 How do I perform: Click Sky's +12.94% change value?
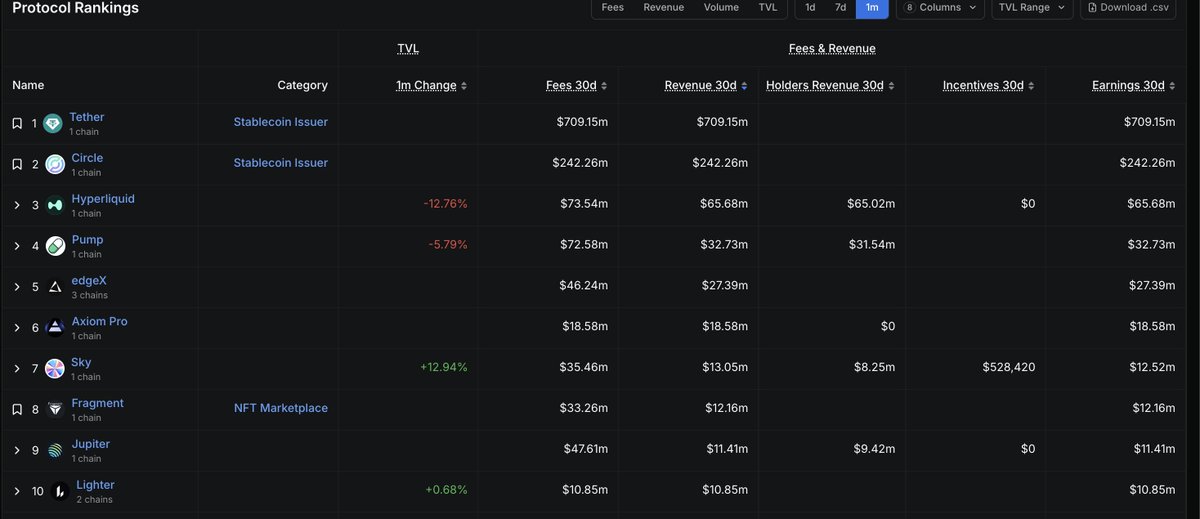444,367
